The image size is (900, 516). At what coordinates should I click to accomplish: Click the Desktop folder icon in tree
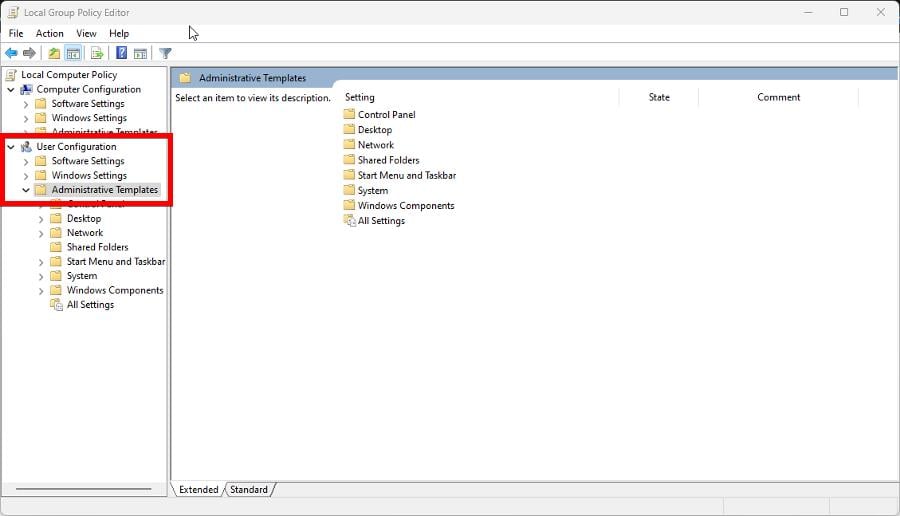pyautogui.click(x=56, y=218)
